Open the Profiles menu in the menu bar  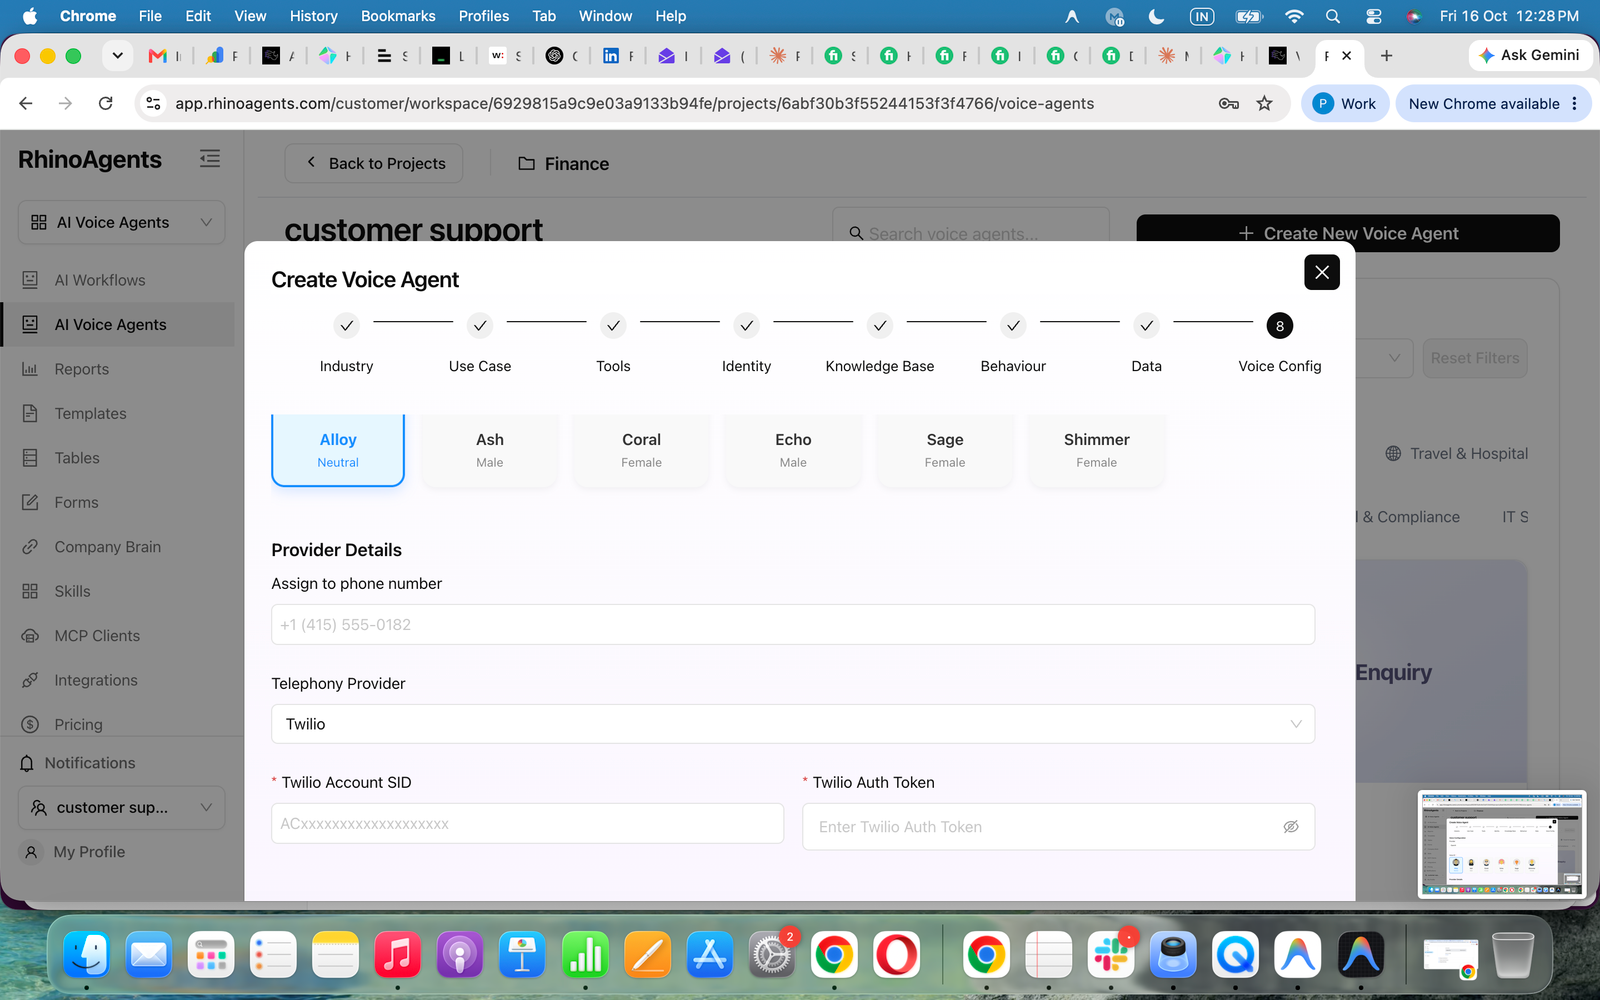[x=484, y=16]
